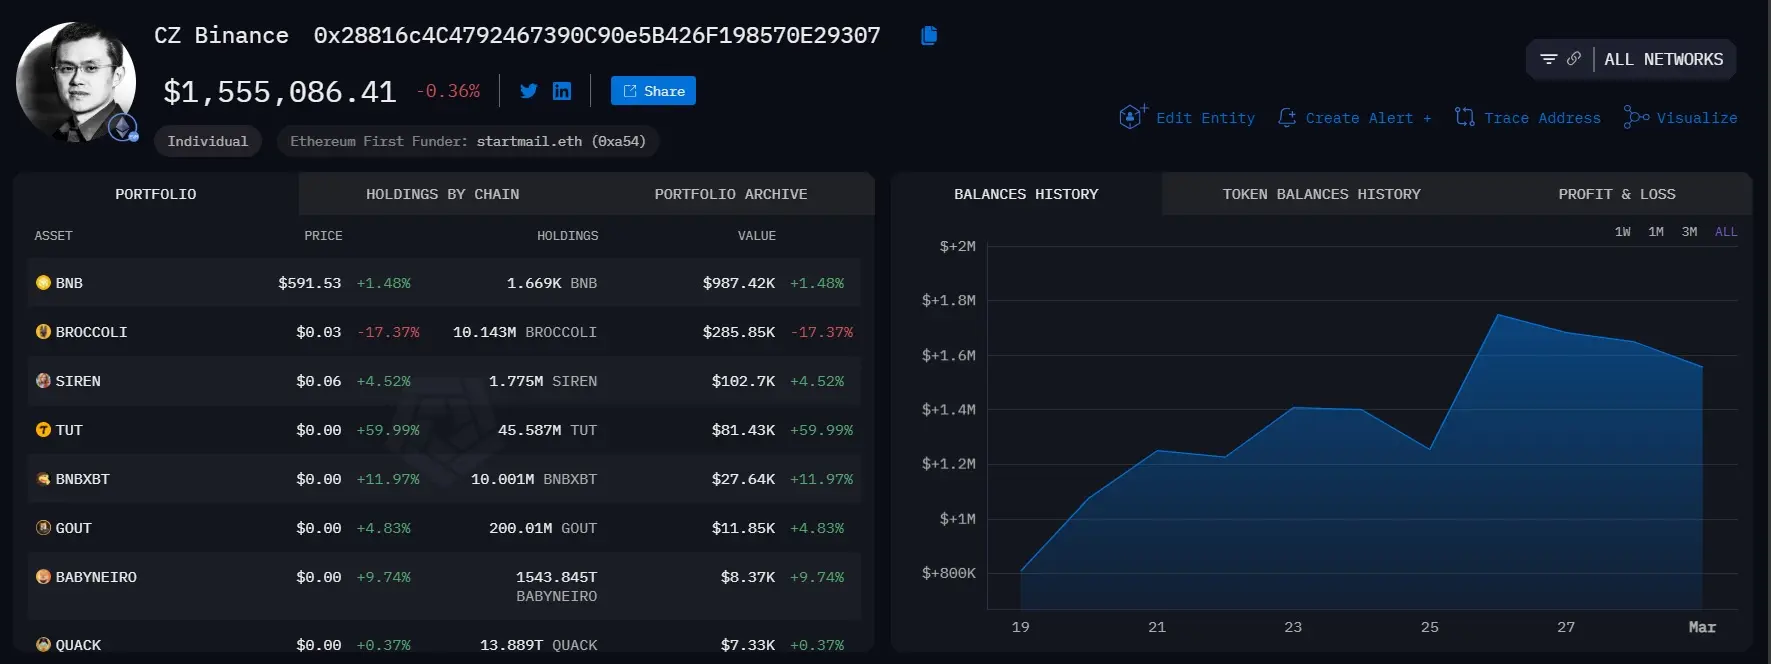Screen dimensions: 1771x664
Task: Click the Mar label on the chart axis
Action: (1702, 627)
